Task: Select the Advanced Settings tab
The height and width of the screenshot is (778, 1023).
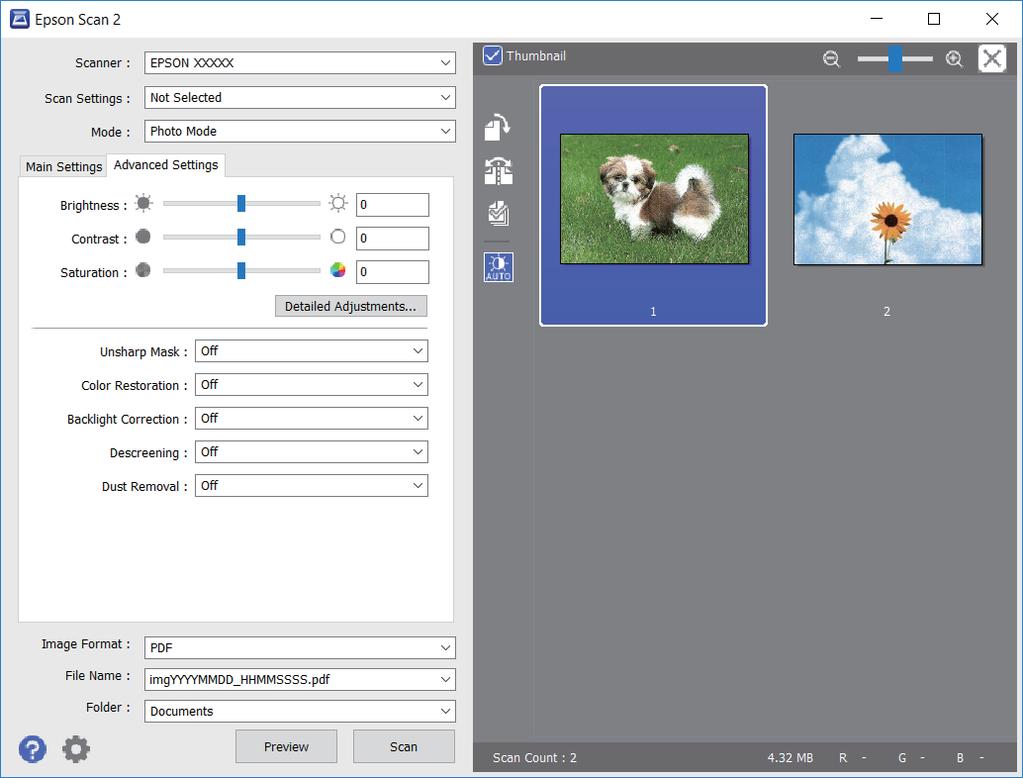Action: pyautogui.click(x=166, y=165)
